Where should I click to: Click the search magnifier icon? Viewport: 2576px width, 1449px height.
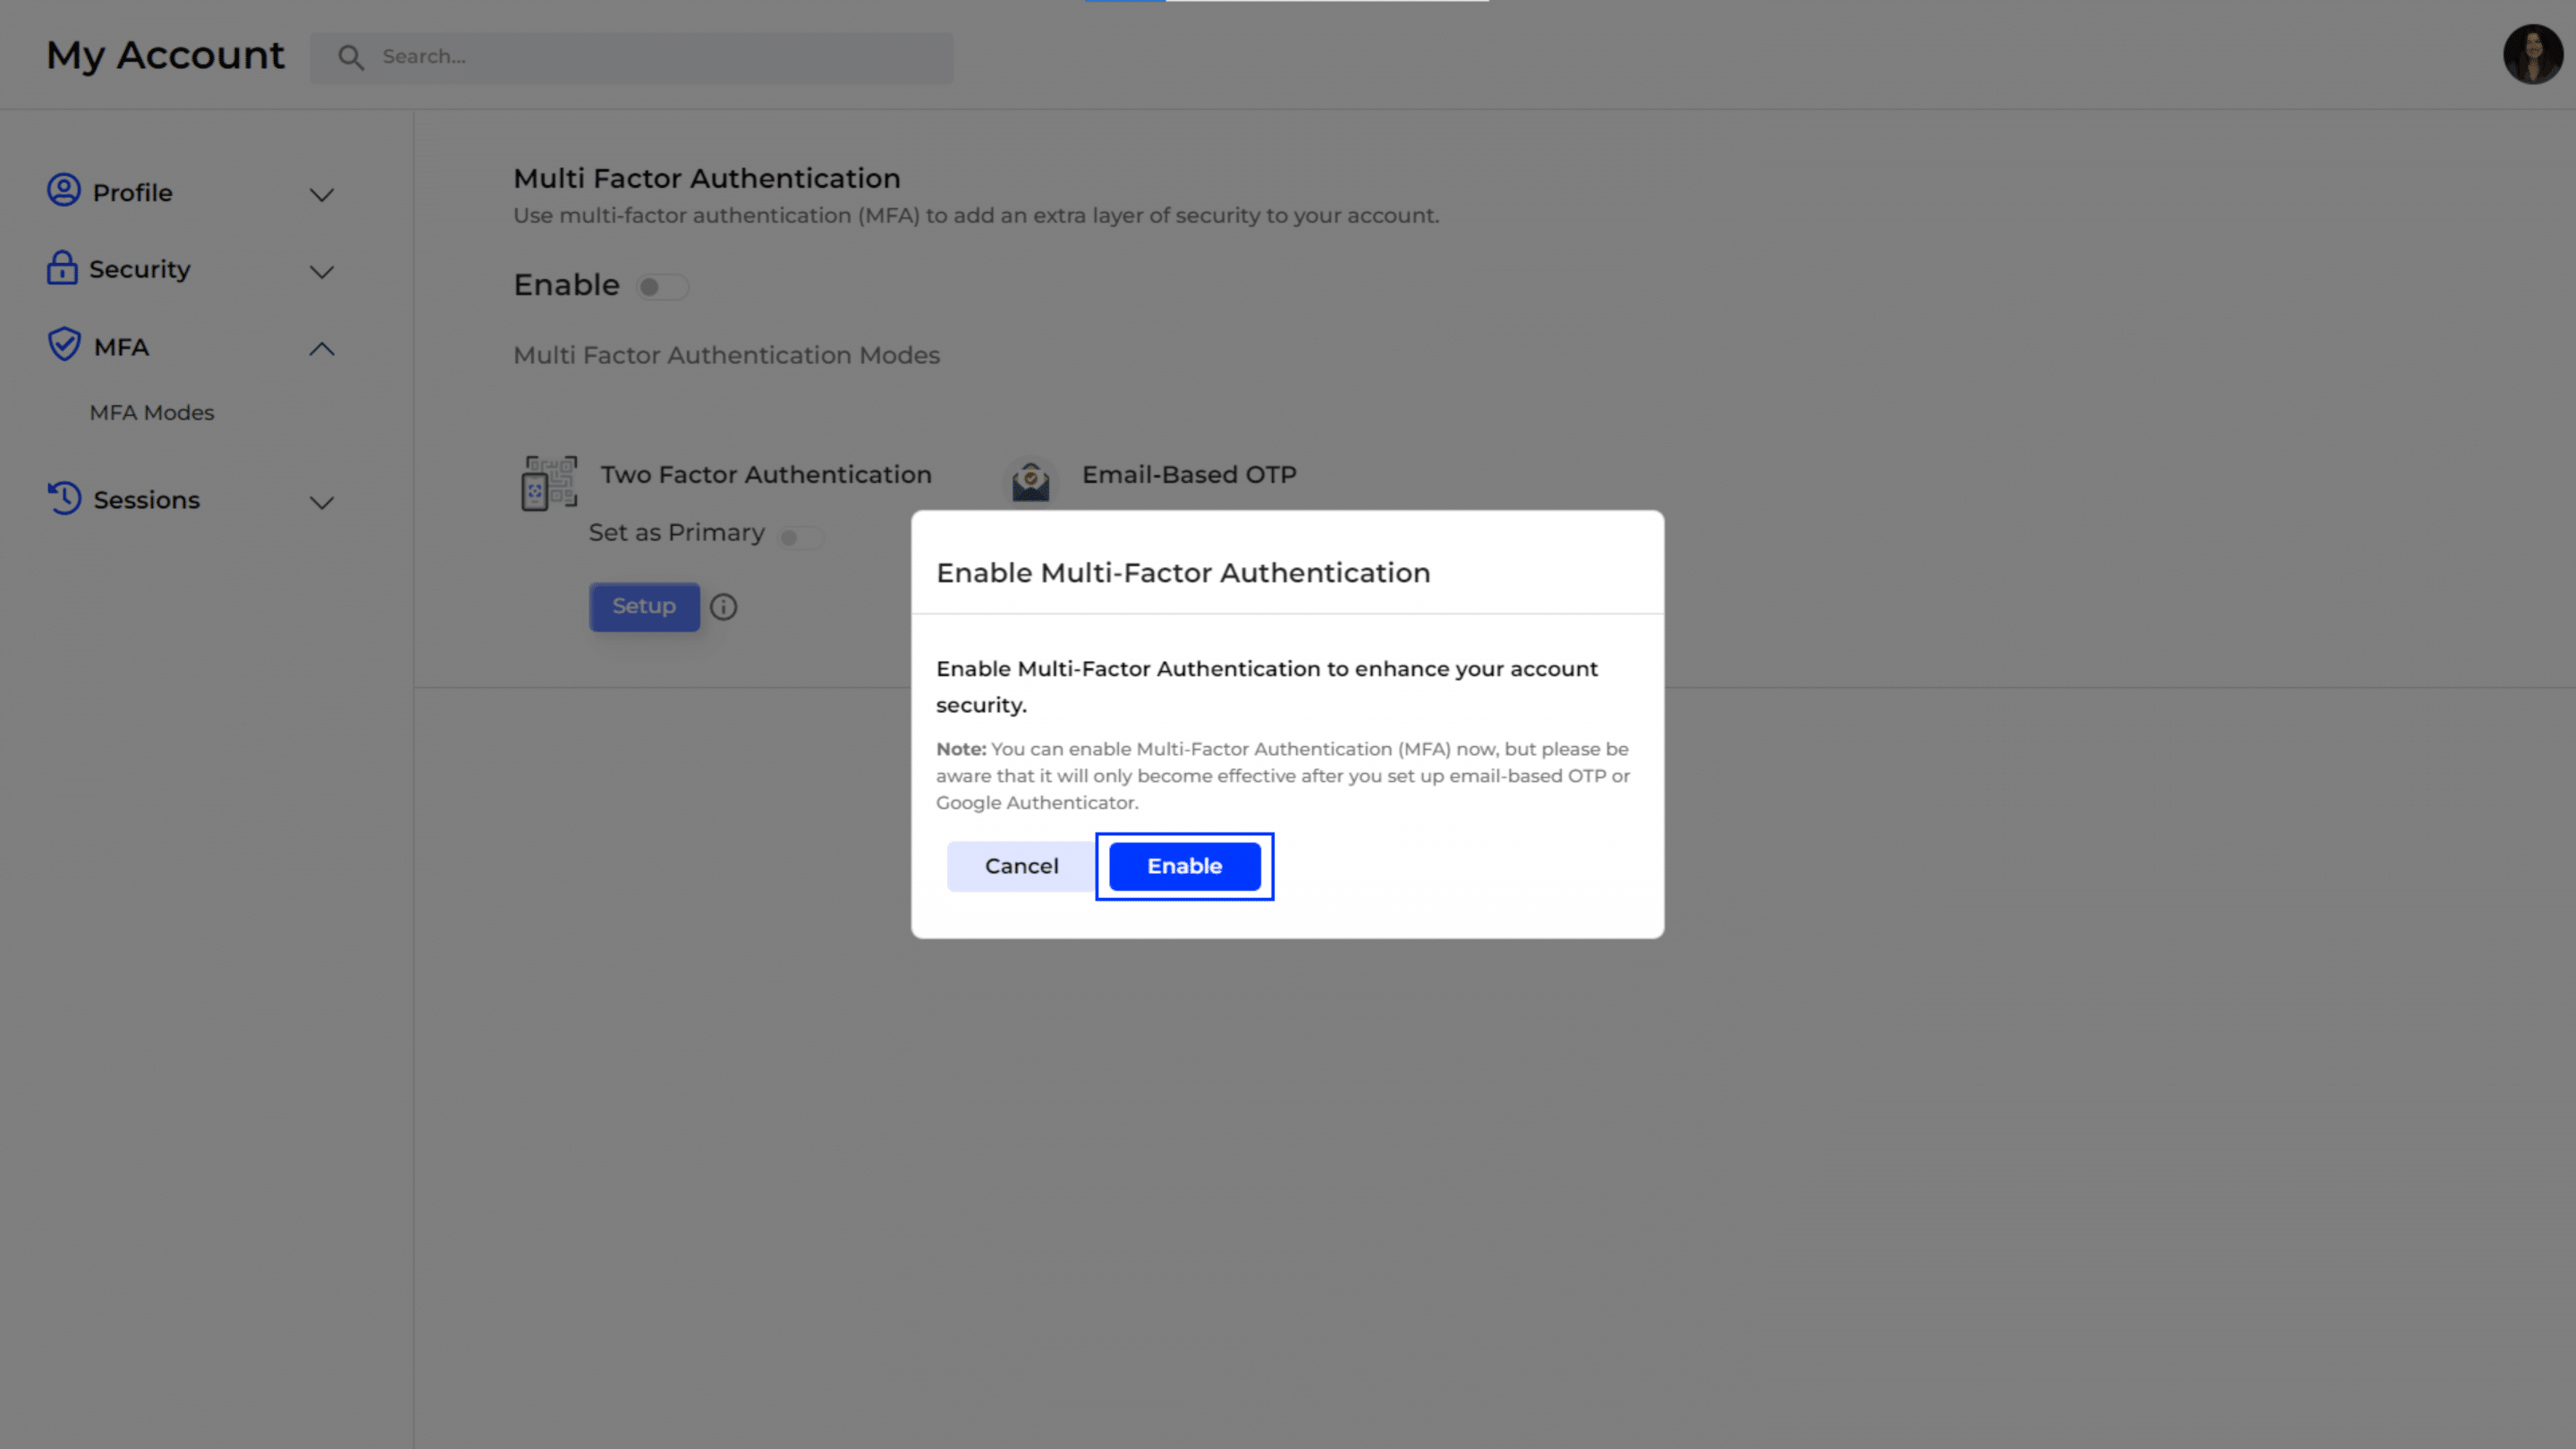tap(350, 57)
